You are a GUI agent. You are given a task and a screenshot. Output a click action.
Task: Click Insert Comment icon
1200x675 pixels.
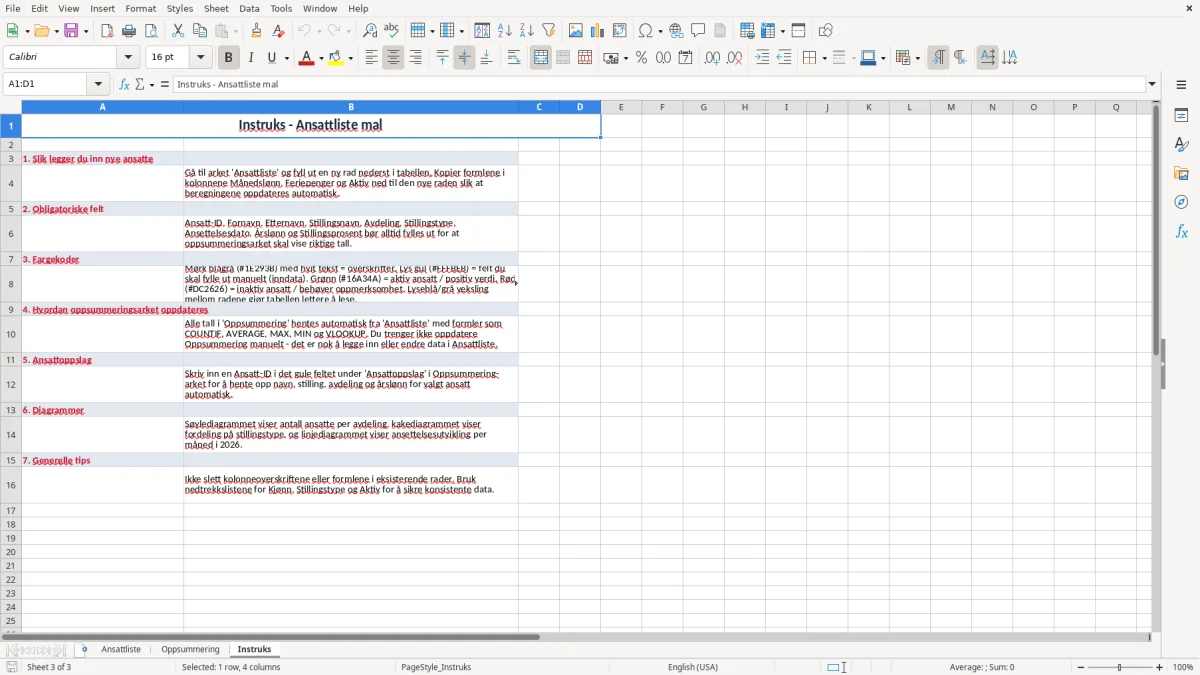click(699, 31)
